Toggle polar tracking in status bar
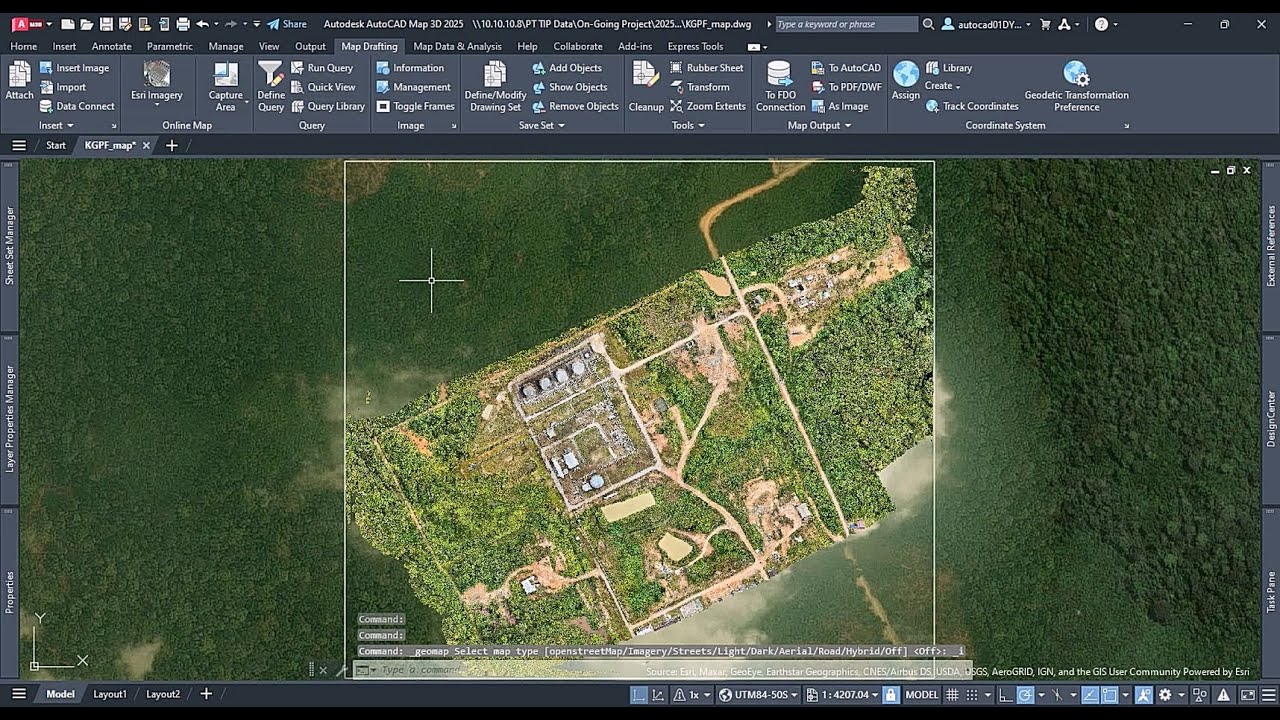Viewport: 1280px width, 720px height. coord(1026,695)
